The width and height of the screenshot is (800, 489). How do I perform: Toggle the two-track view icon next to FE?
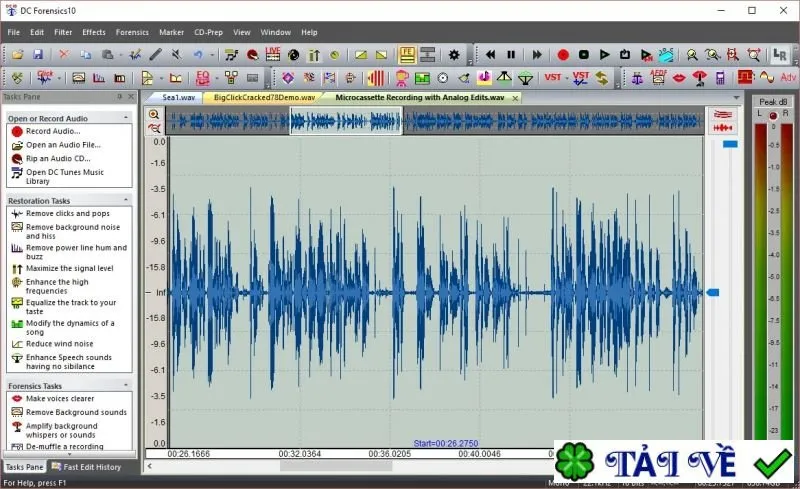point(427,55)
